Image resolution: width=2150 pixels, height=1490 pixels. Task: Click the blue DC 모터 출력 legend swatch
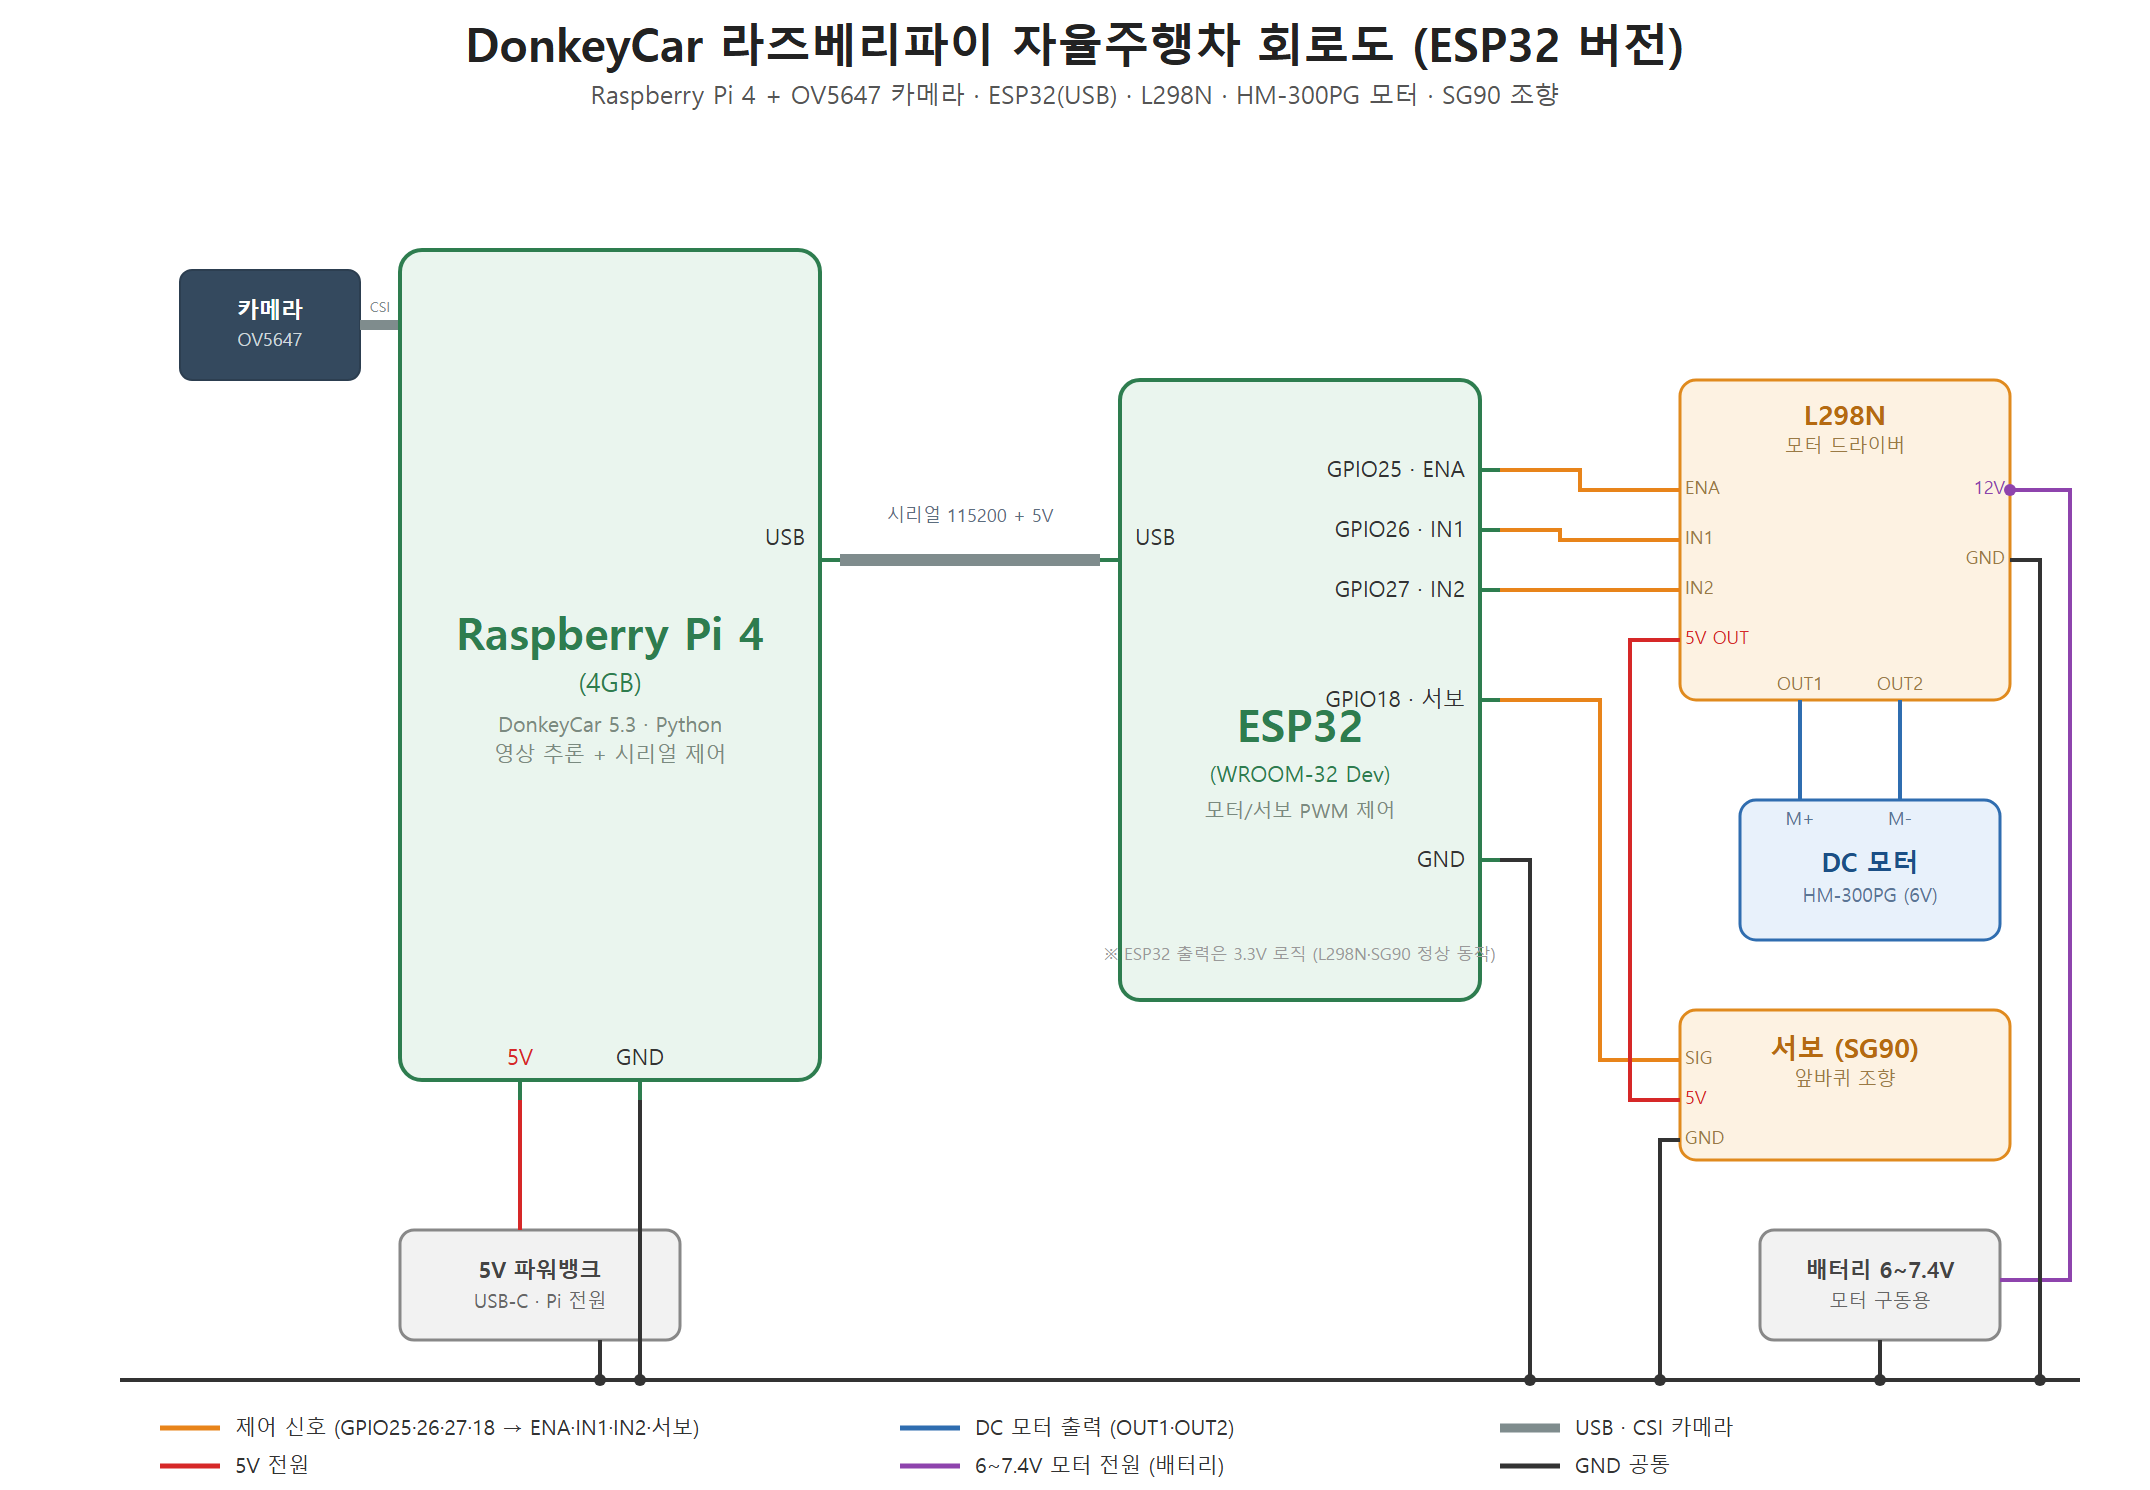coord(930,1428)
